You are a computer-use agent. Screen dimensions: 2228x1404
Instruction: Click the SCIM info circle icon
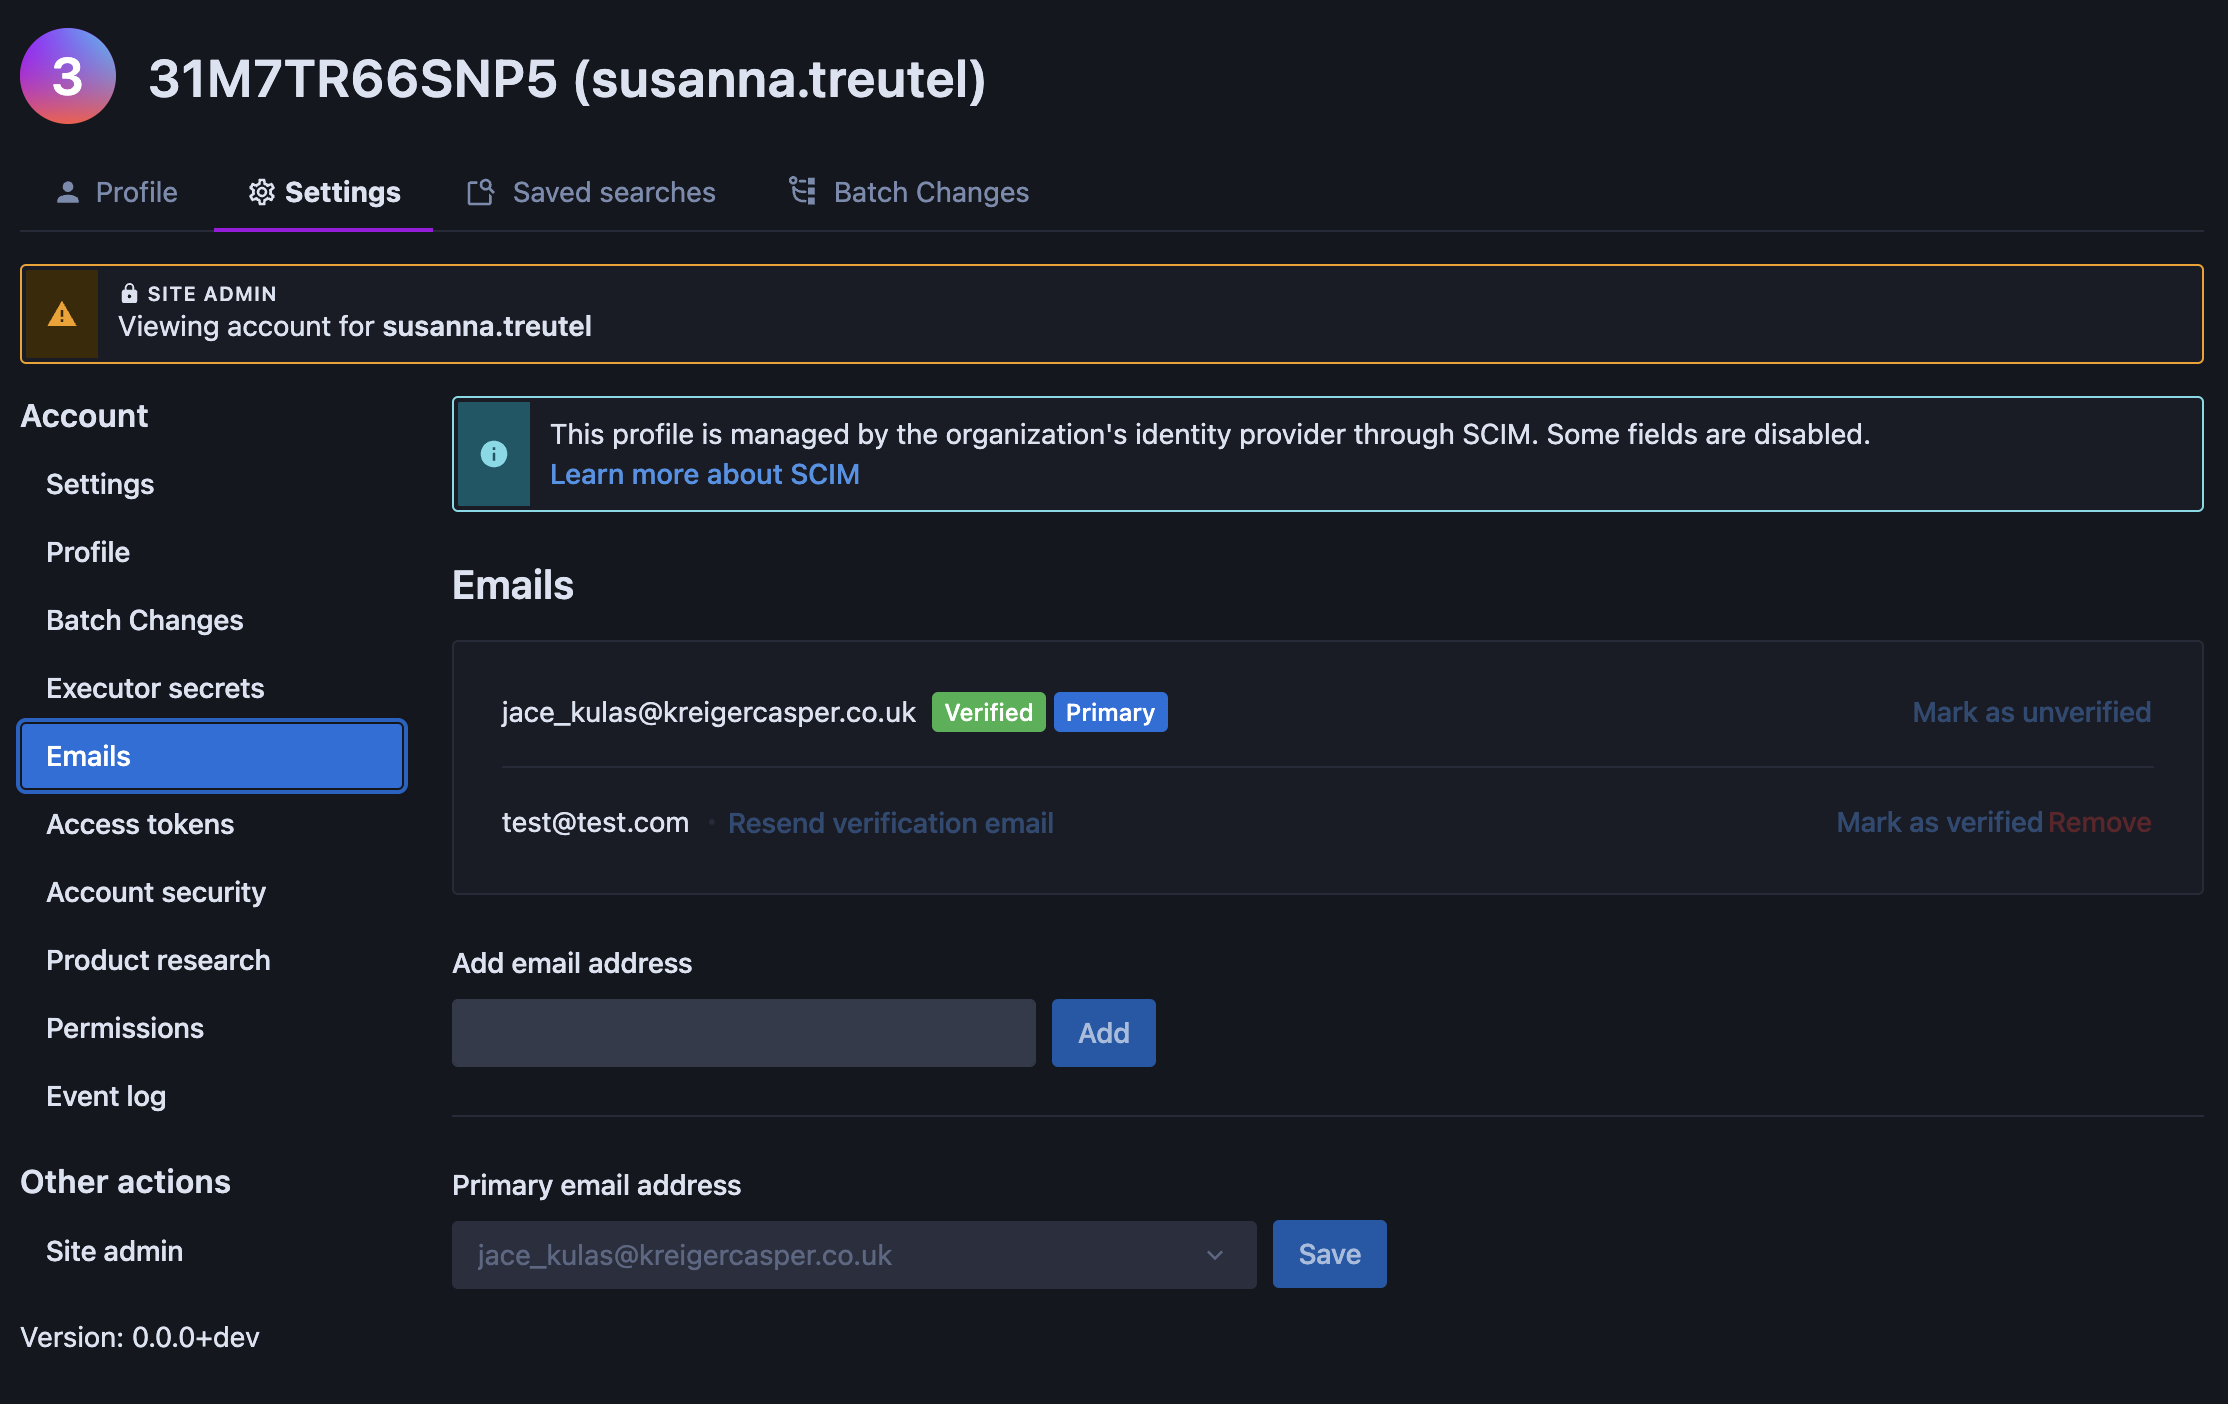tap(494, 454)
